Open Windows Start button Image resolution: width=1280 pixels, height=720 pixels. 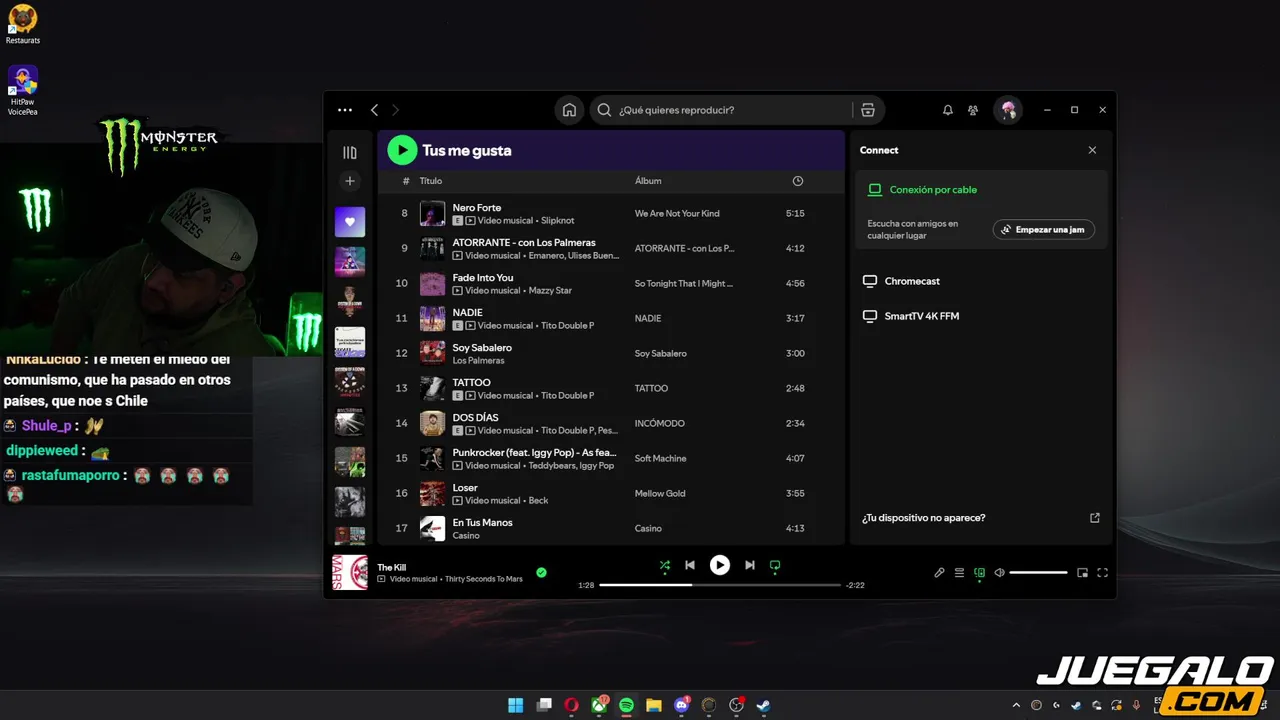516,705
